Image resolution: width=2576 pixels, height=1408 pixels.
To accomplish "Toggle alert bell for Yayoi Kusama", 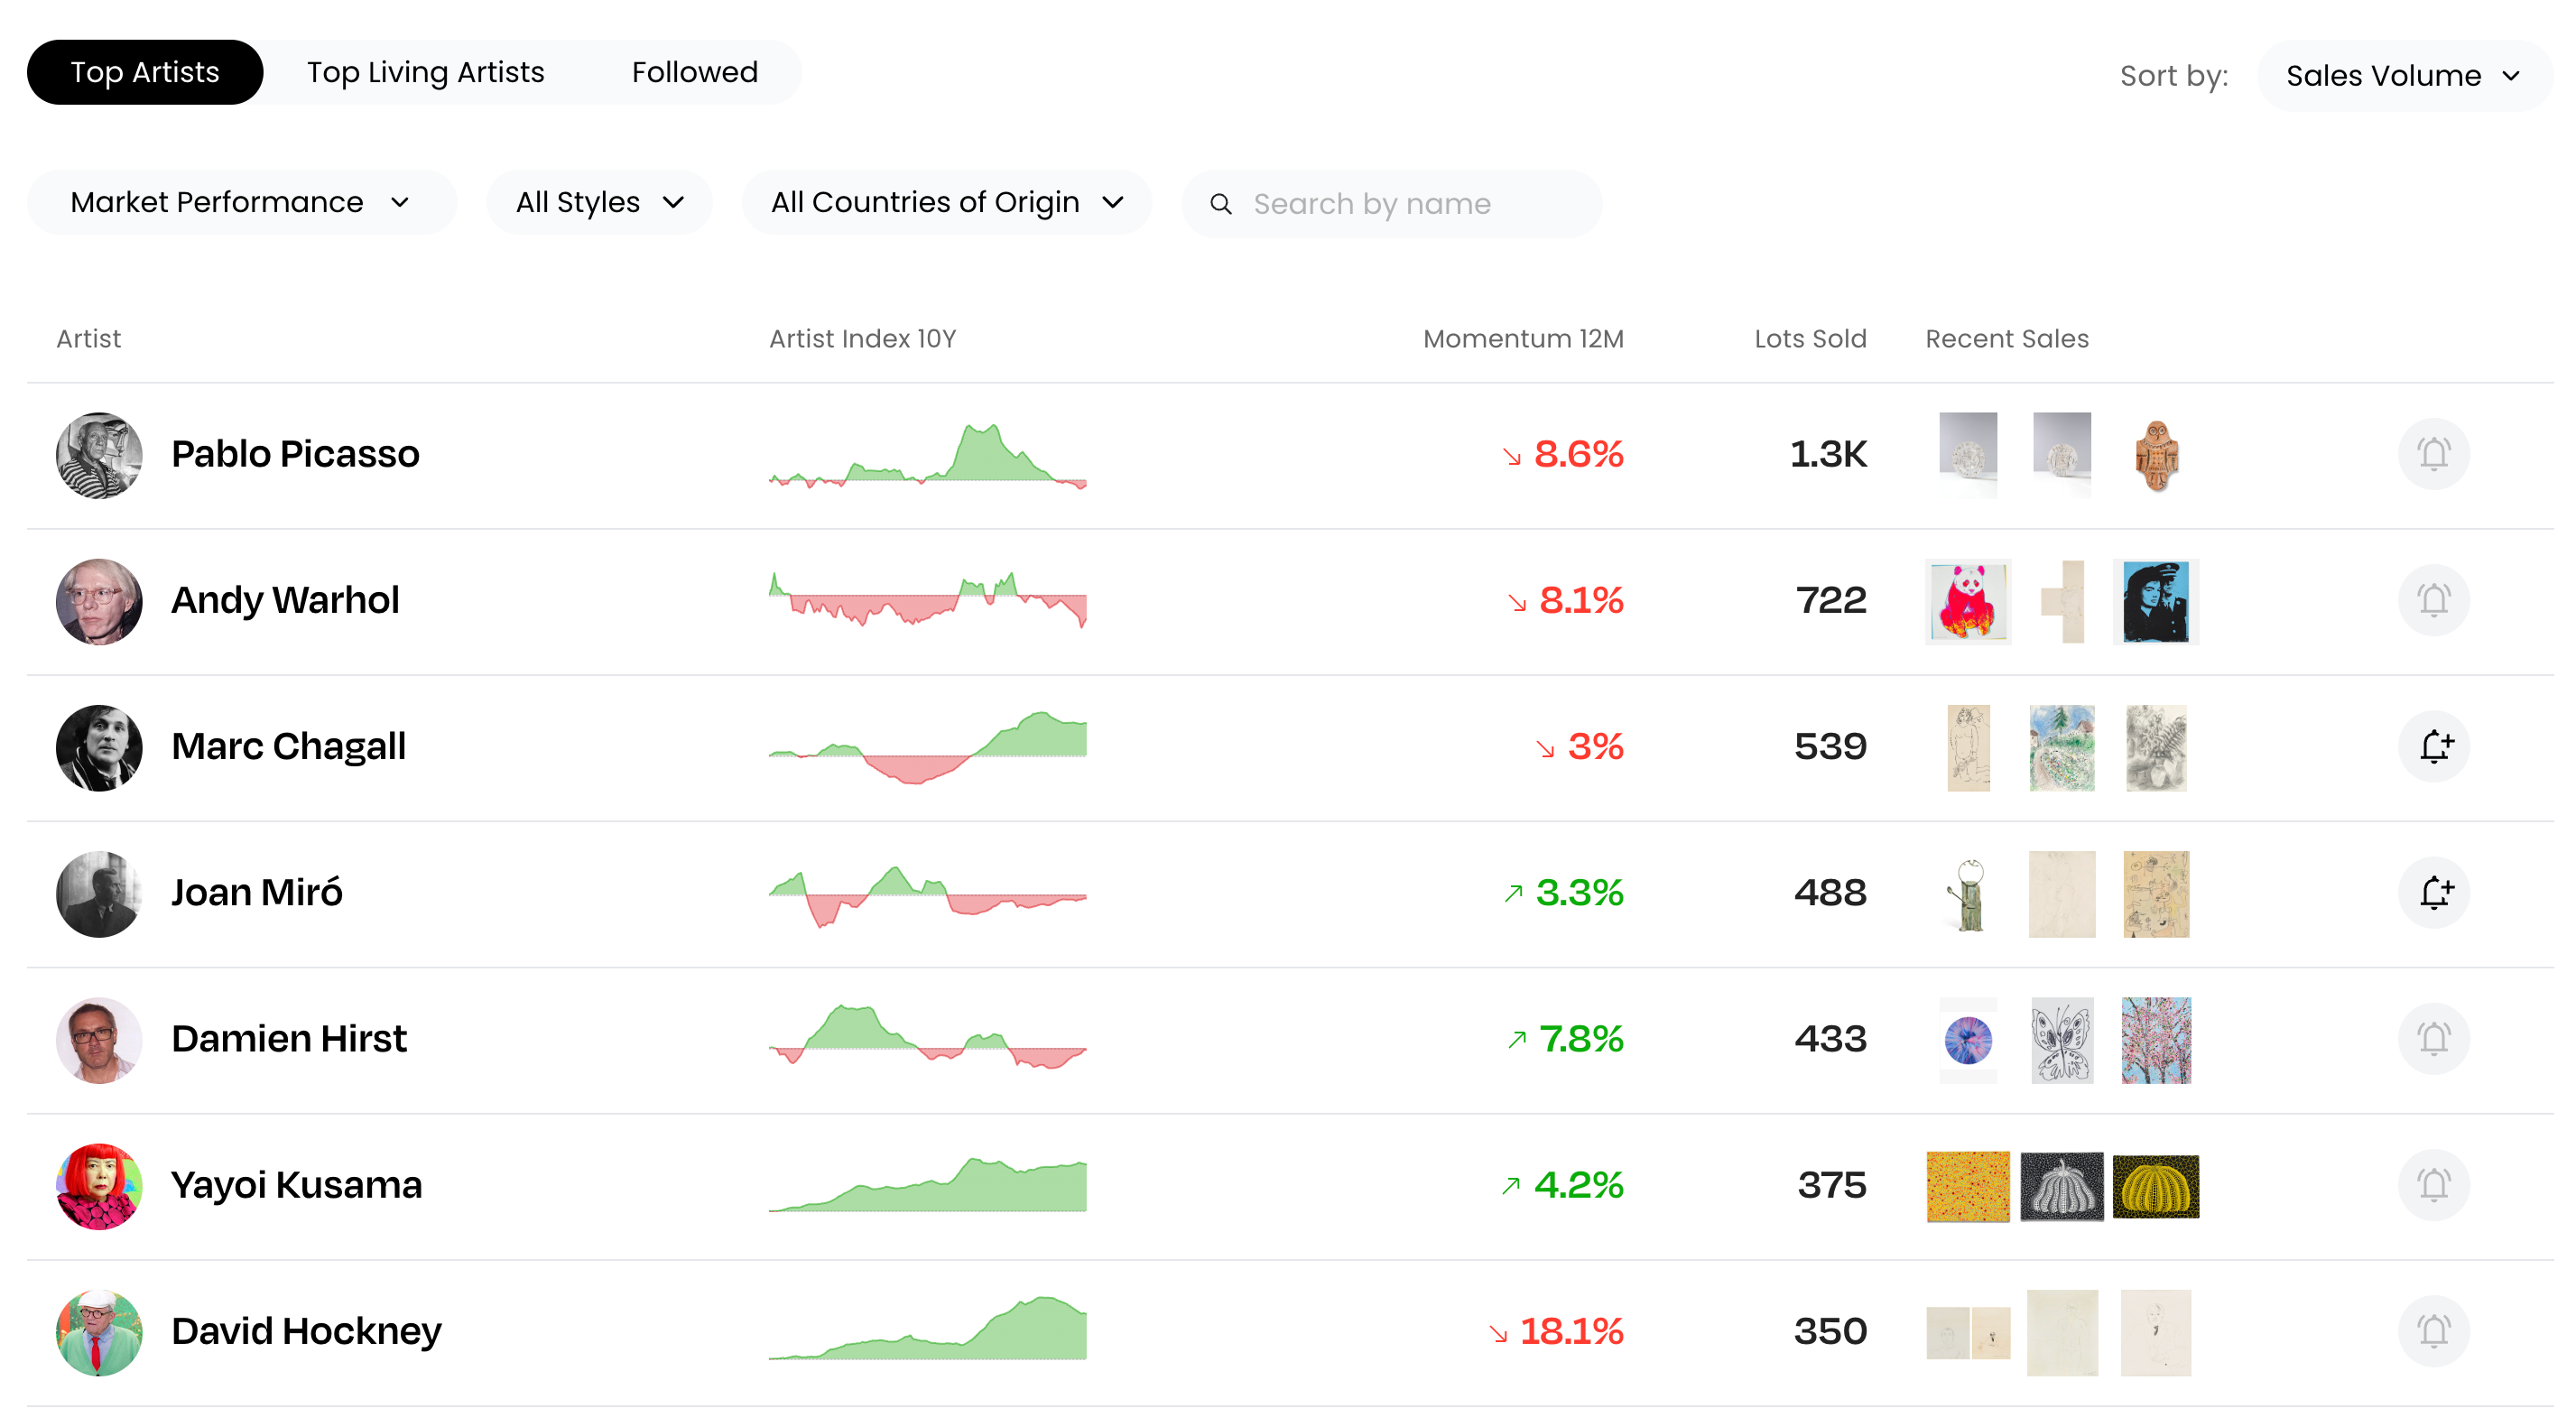I will (x=2433, y=1185).
